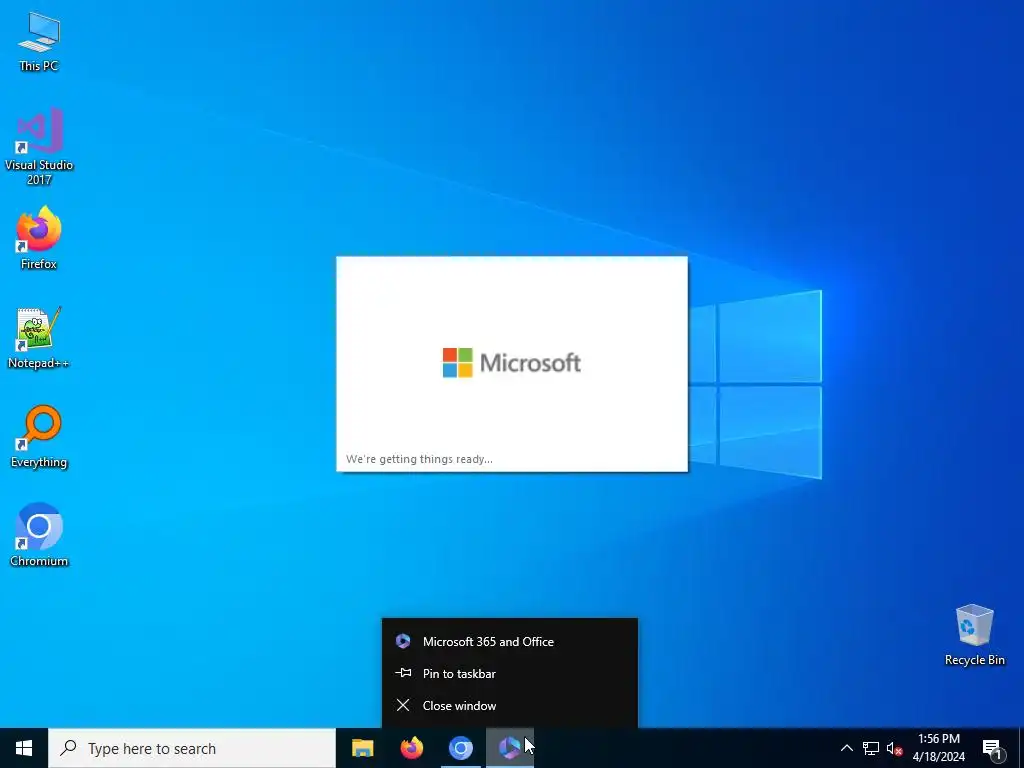Select the Recycle Bin desktop icon

point(974,635)
